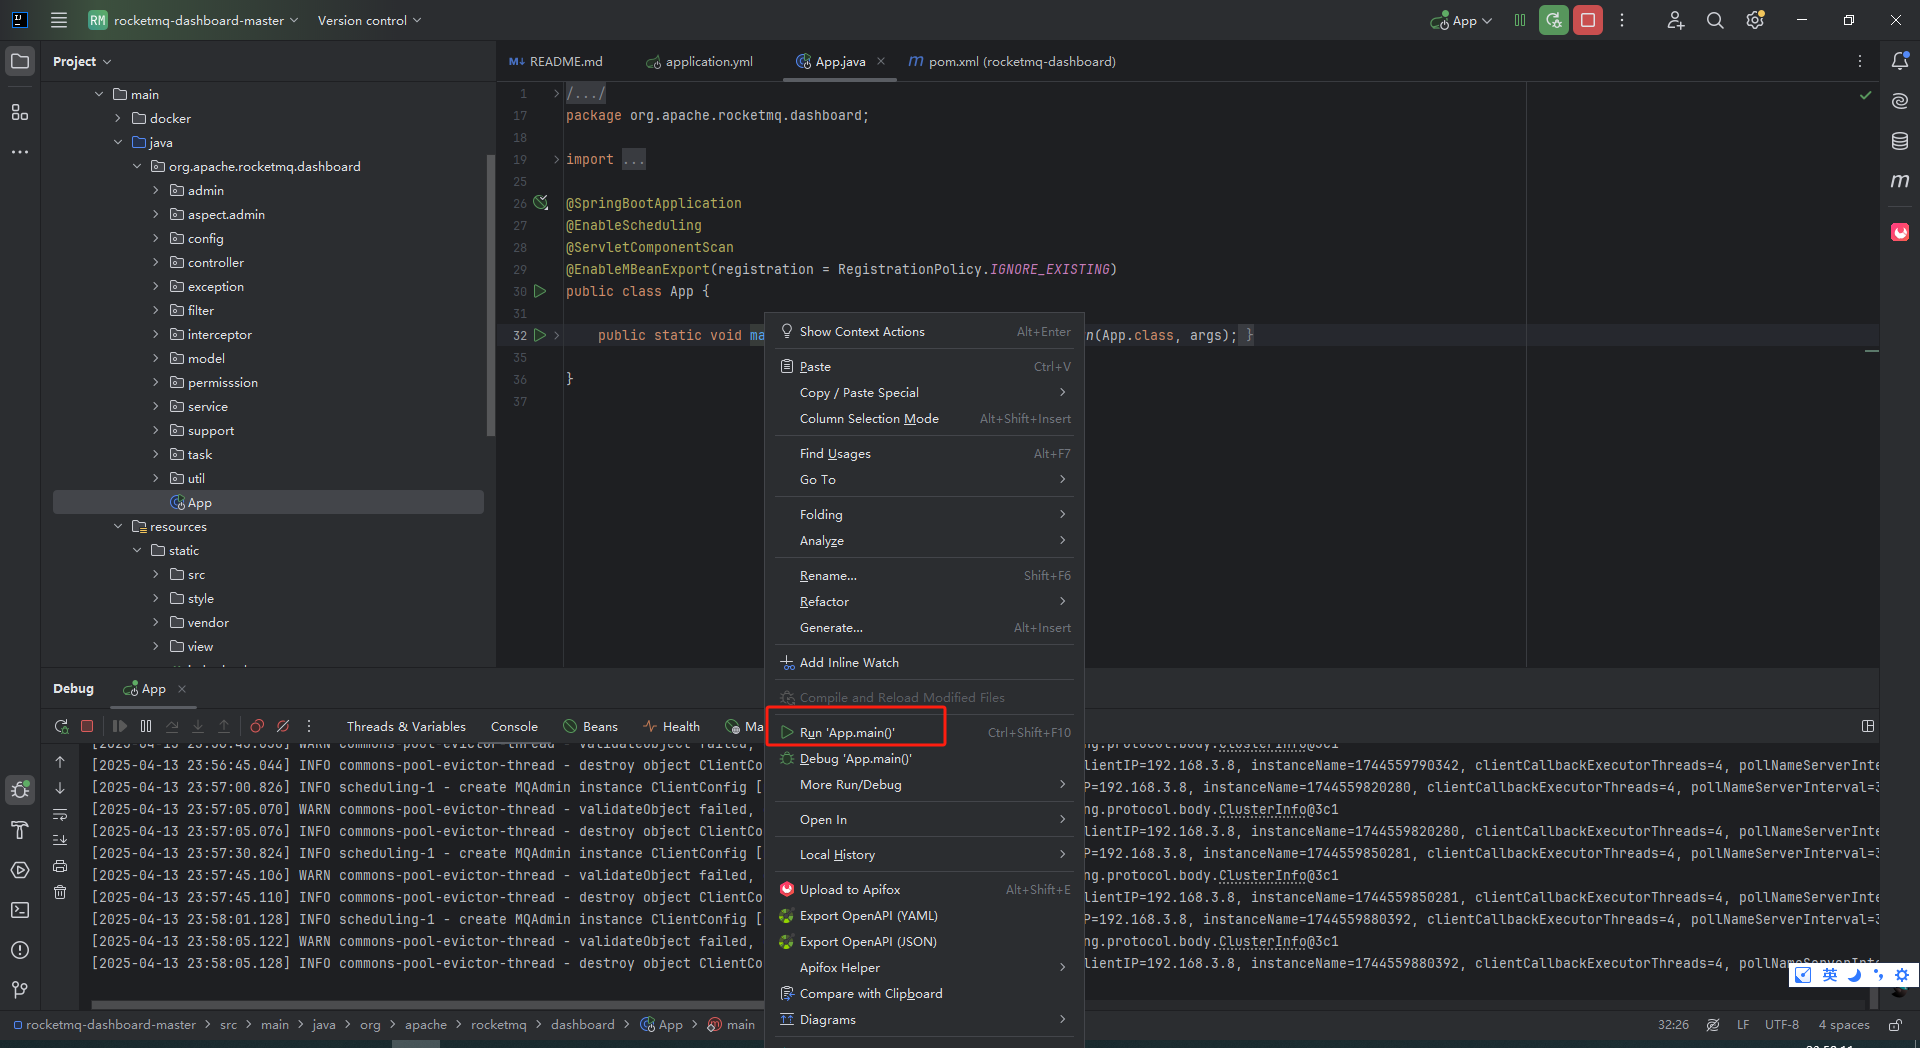
Task: Expand the service package
Action: click(x=156, y=406)
